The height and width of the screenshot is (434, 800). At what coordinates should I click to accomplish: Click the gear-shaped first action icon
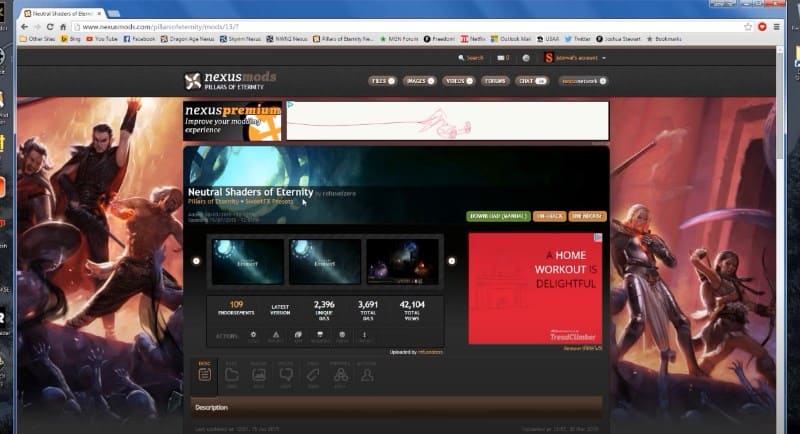[x=254, y=336]
